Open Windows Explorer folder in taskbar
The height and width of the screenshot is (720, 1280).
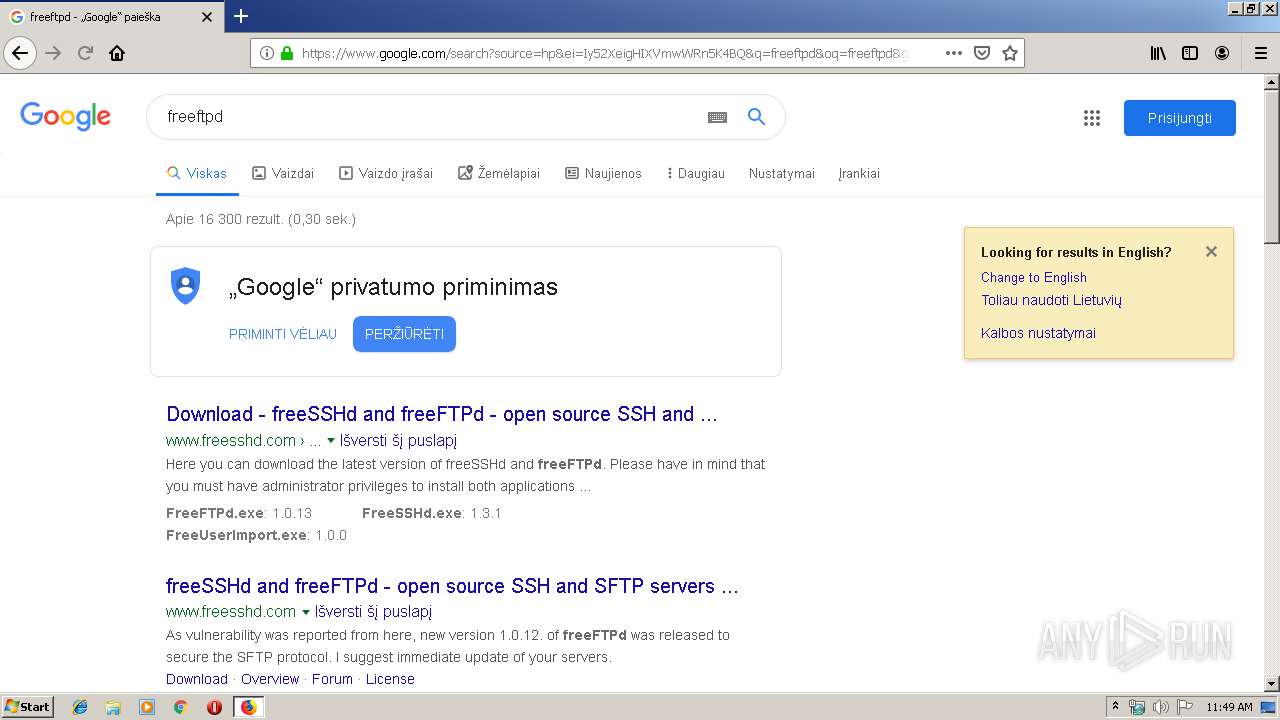tap(113, 707)
